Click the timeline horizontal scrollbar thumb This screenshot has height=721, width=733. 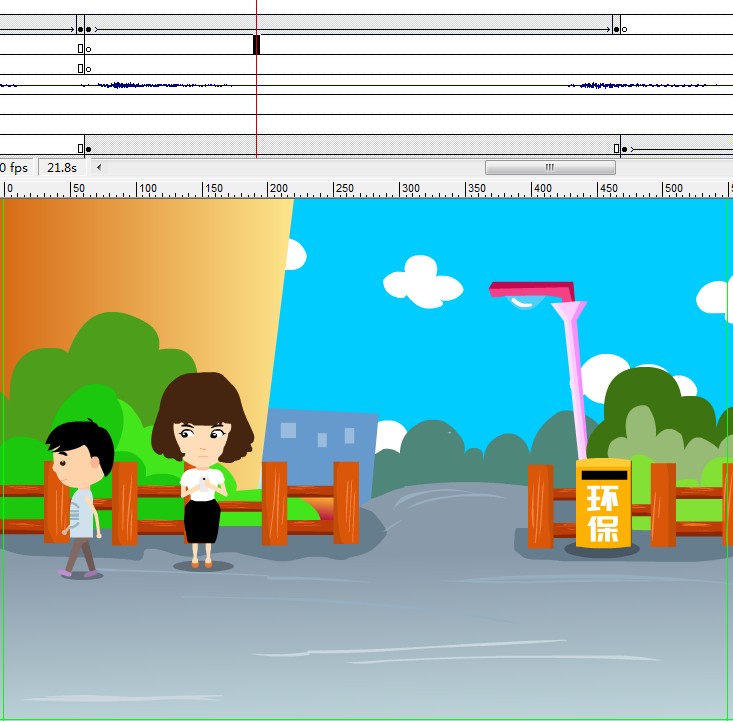coord(549,167)
